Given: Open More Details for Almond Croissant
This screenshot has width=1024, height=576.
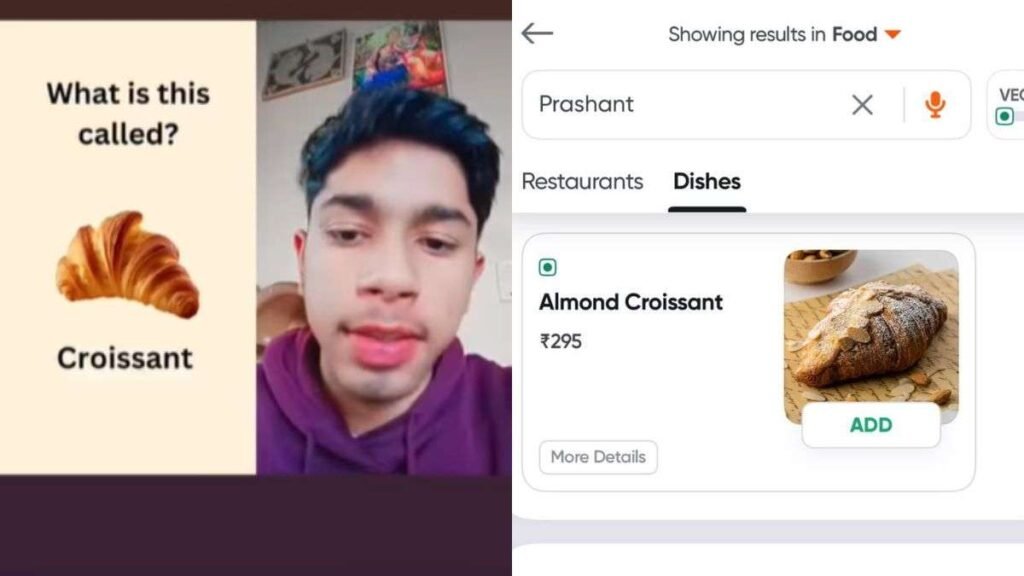Looking at the screenshot, I should (x=598, y=457).
